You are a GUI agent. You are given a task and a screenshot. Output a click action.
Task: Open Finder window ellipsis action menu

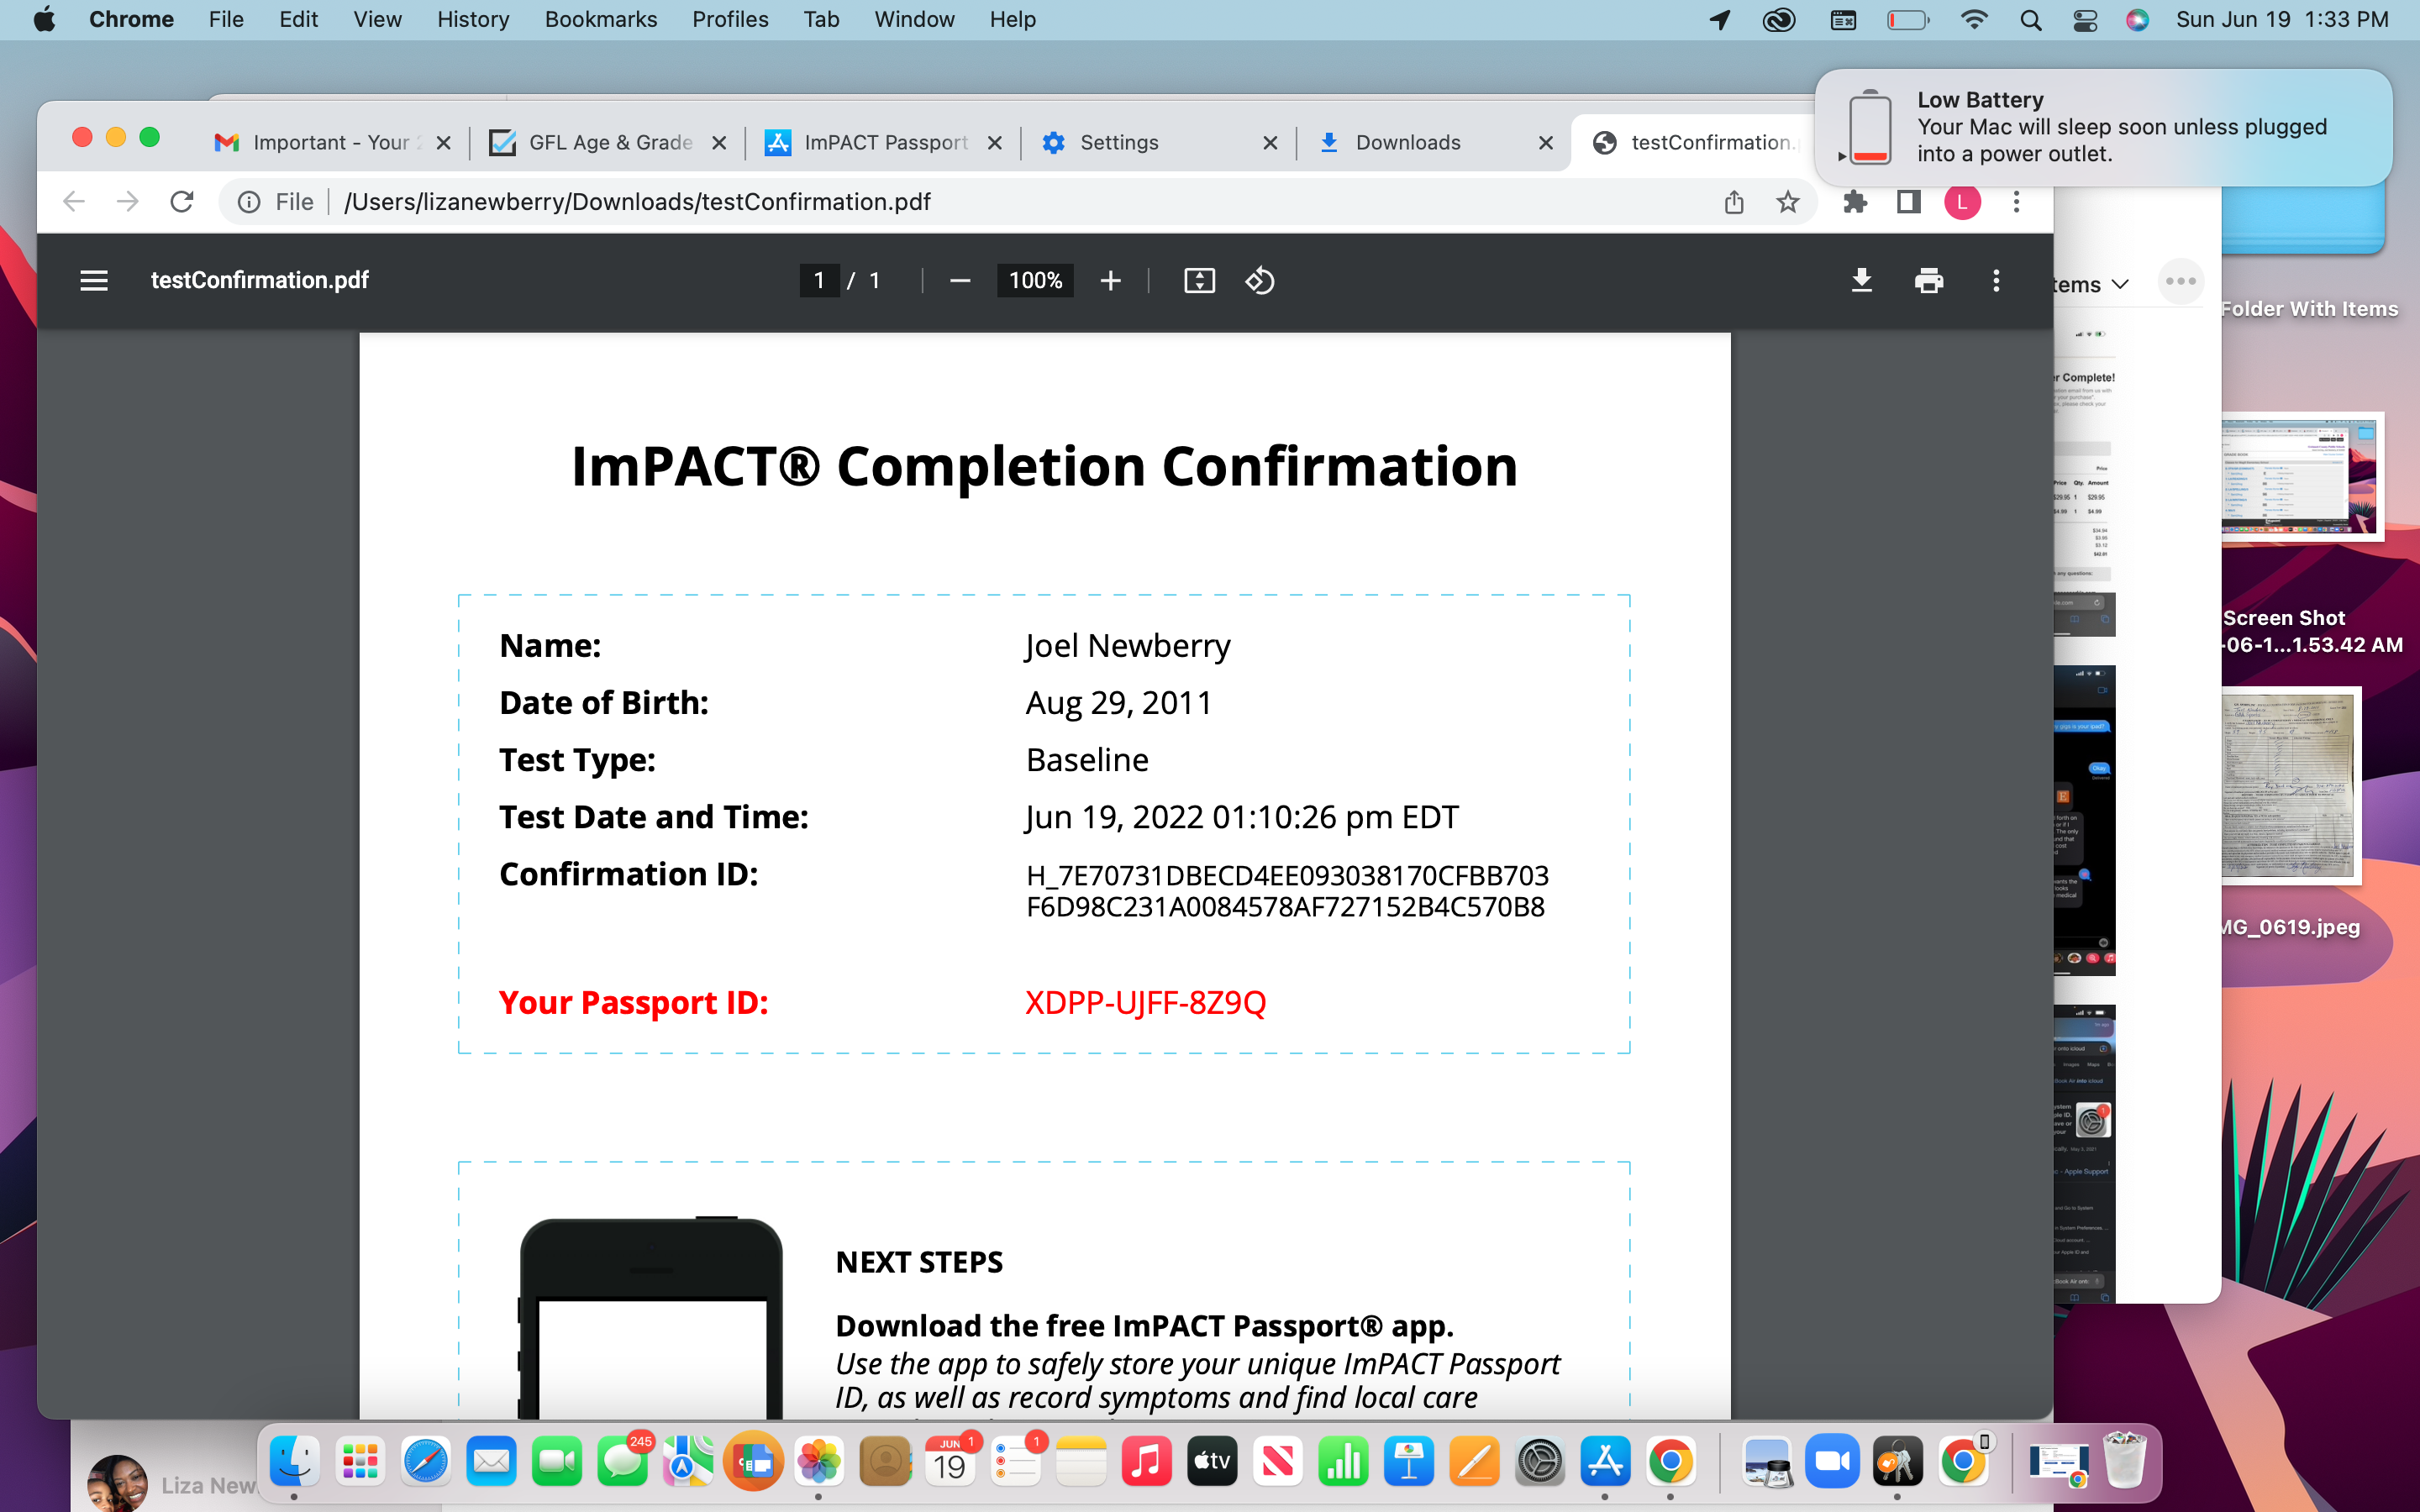[2180, 282]
